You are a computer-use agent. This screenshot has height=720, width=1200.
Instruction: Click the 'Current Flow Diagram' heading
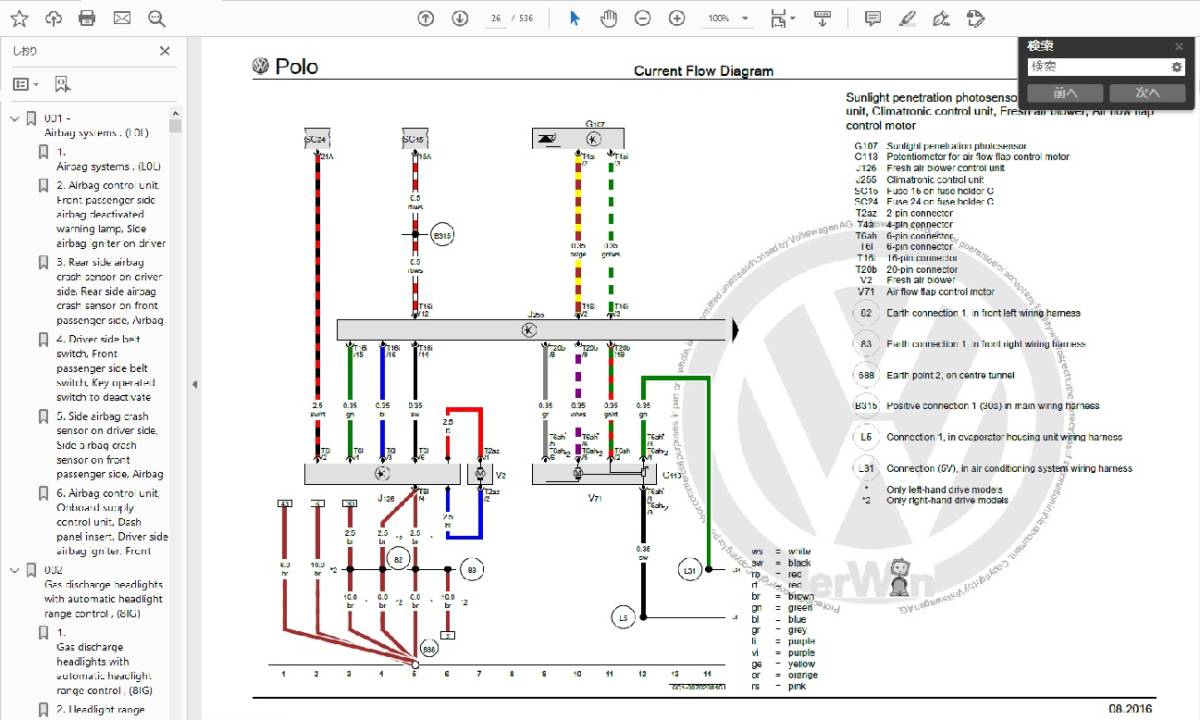pyautogui.click(x=704, y=71)
